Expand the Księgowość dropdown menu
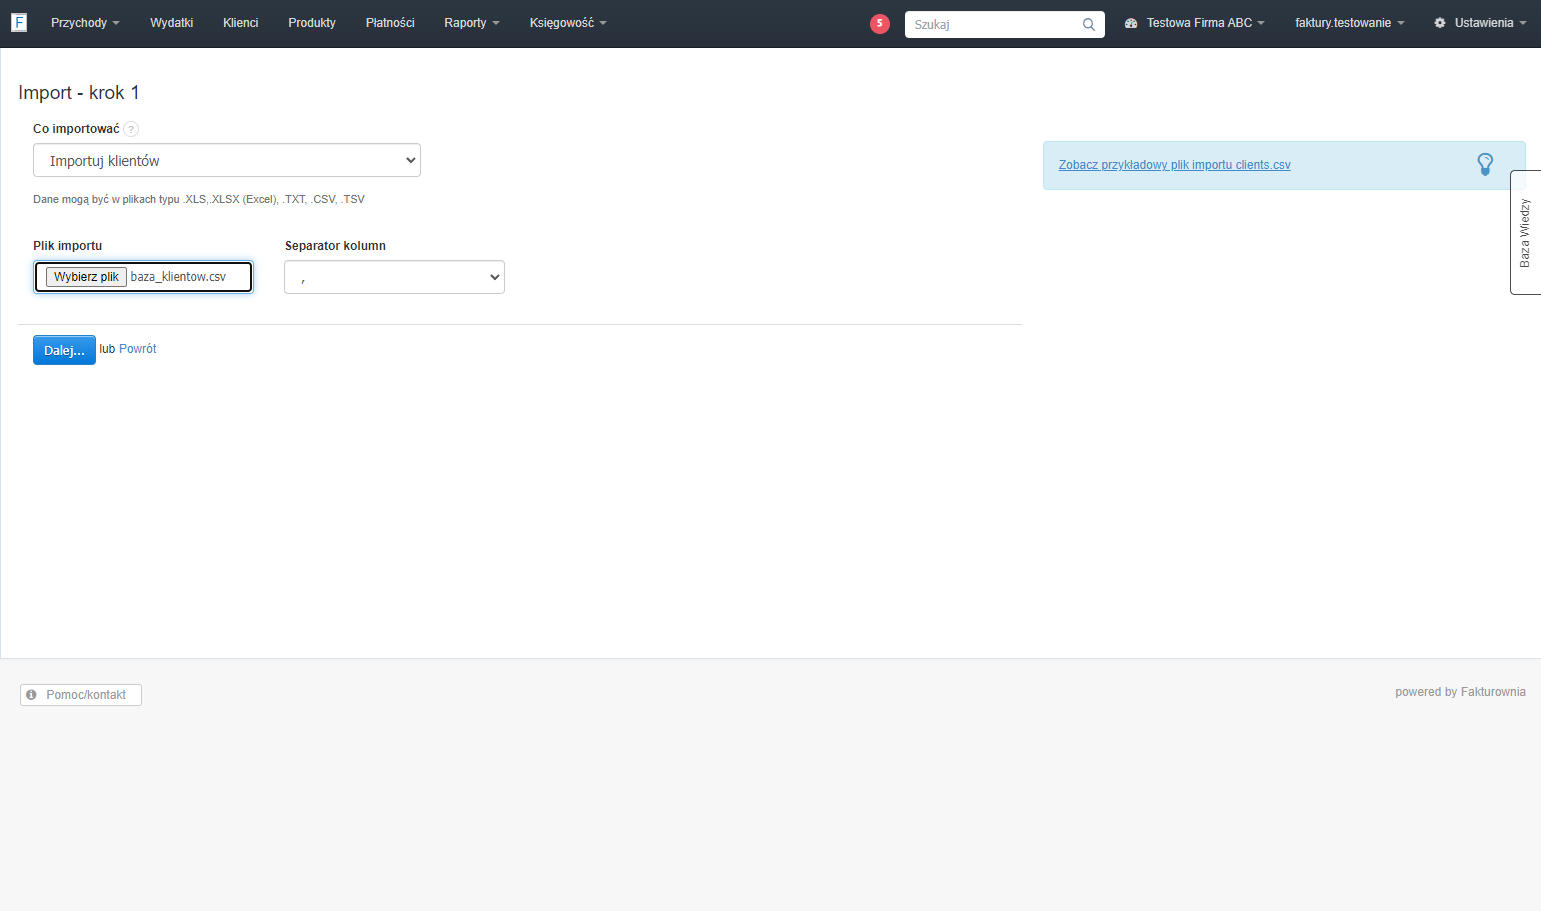 pos(568,23)
